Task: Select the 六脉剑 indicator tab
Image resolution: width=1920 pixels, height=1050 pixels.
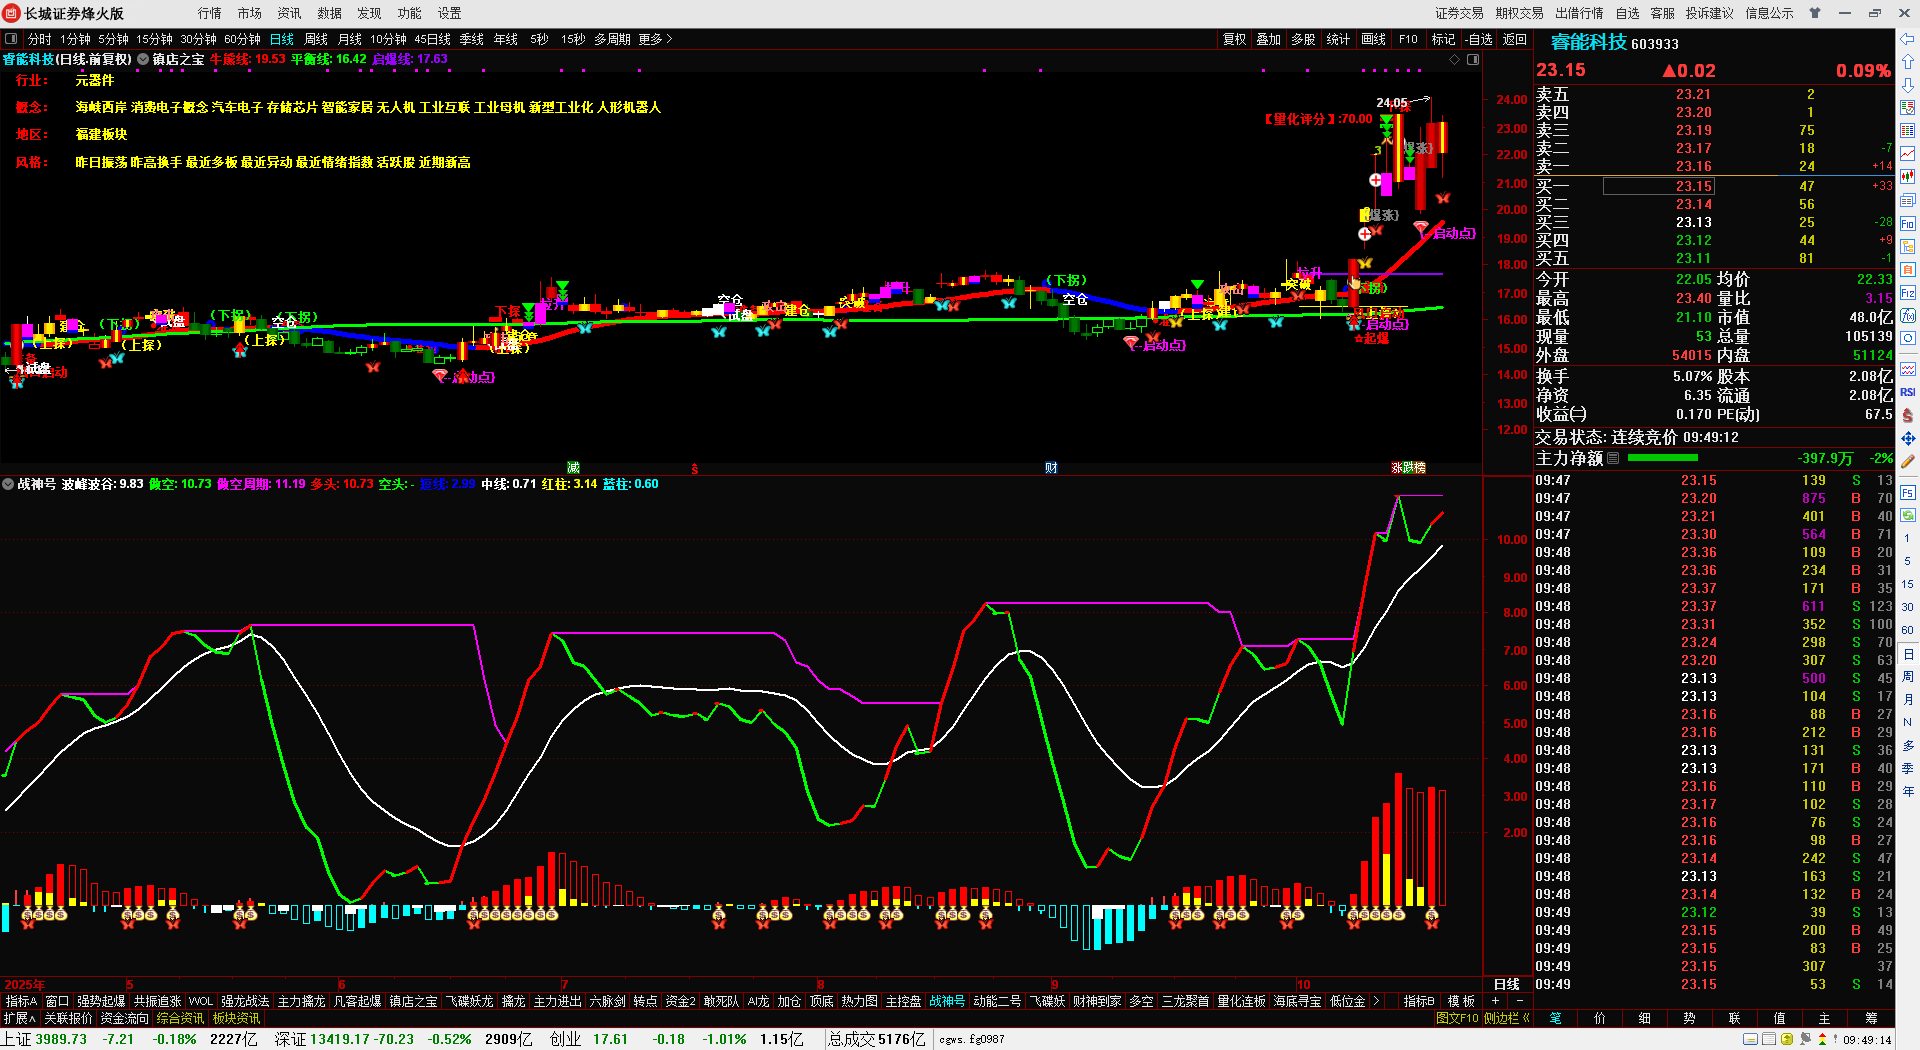Action: [607, 1001]
